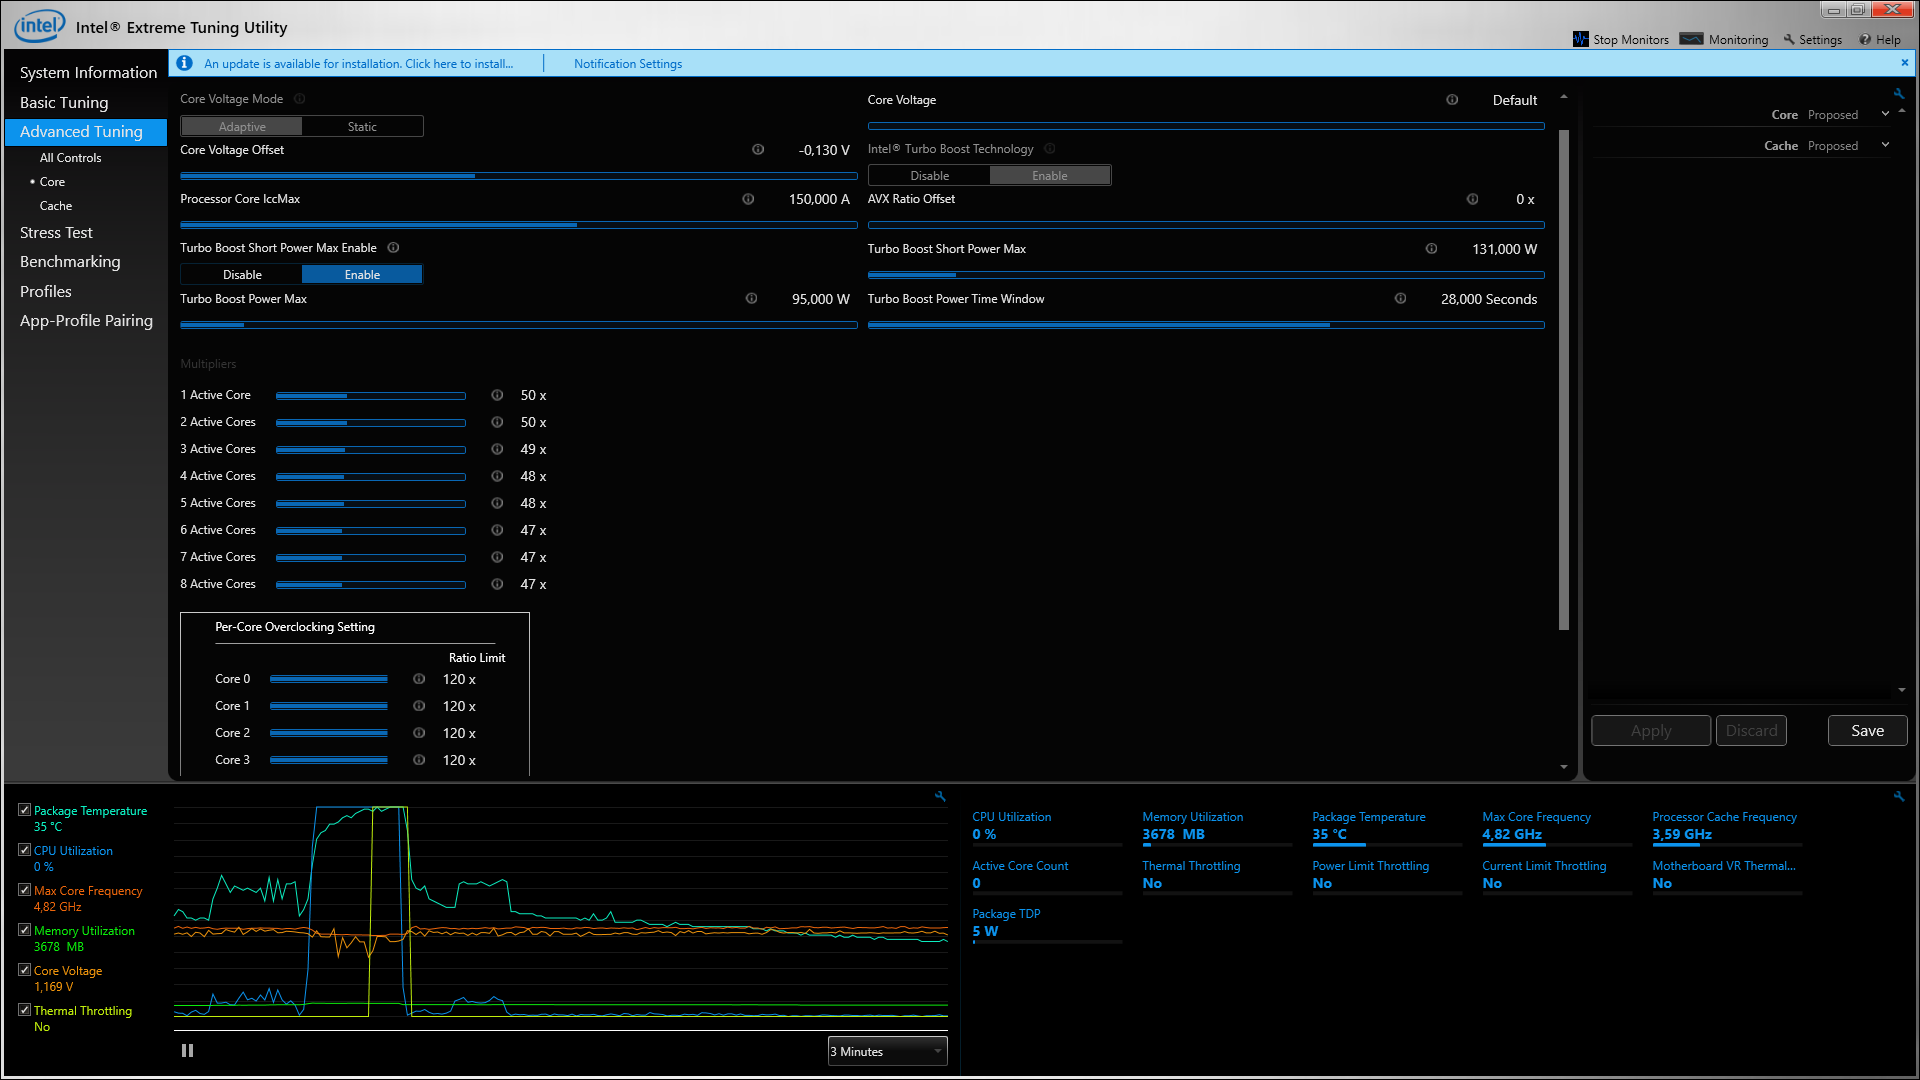Viewport: 1920px width, 1080px height.
Task: Show info for Turbo Boost Power Max
Action: (751, 299)
